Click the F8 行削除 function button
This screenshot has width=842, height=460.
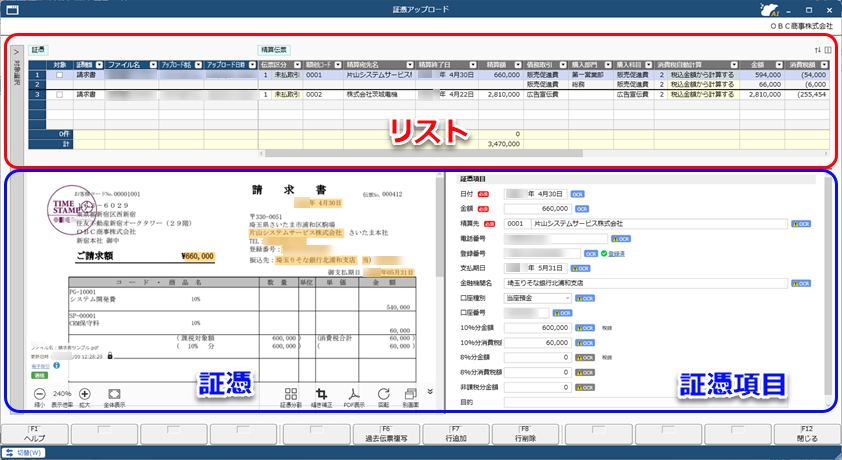[x=526, y=434]
